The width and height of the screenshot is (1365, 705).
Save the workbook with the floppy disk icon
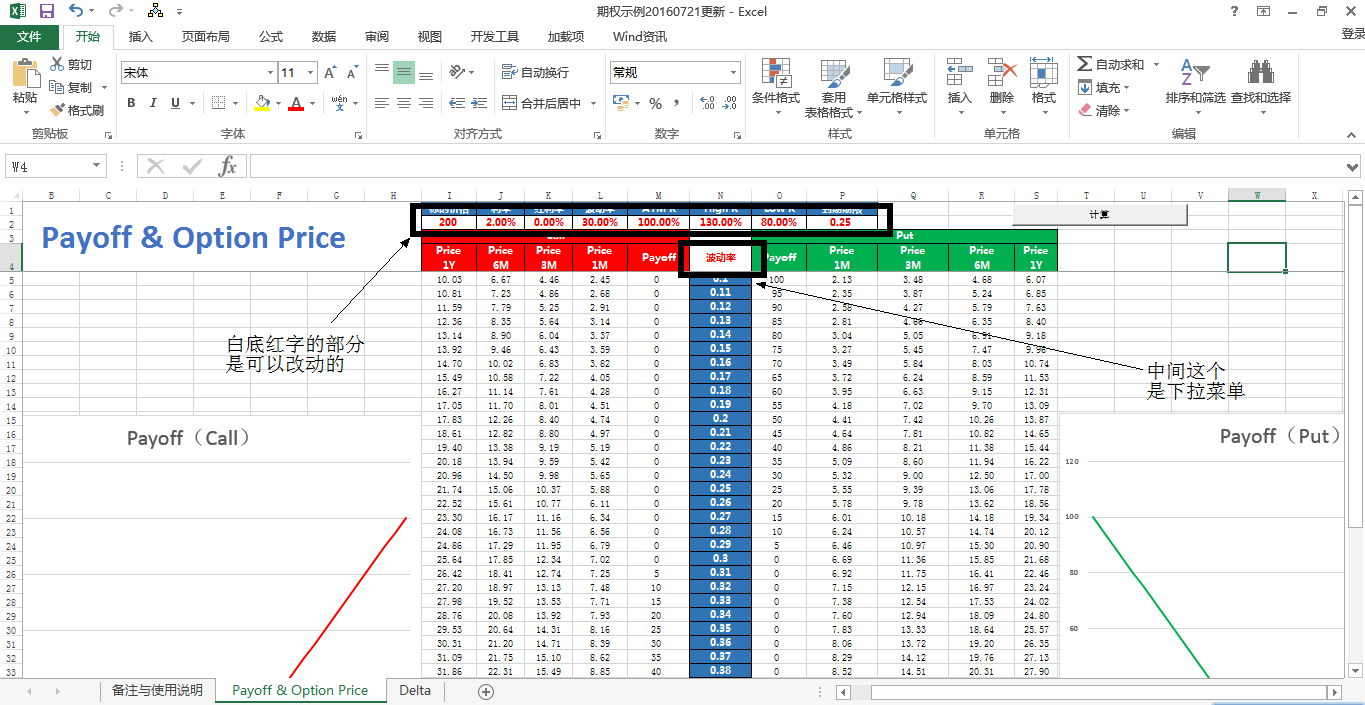(46, 11)
